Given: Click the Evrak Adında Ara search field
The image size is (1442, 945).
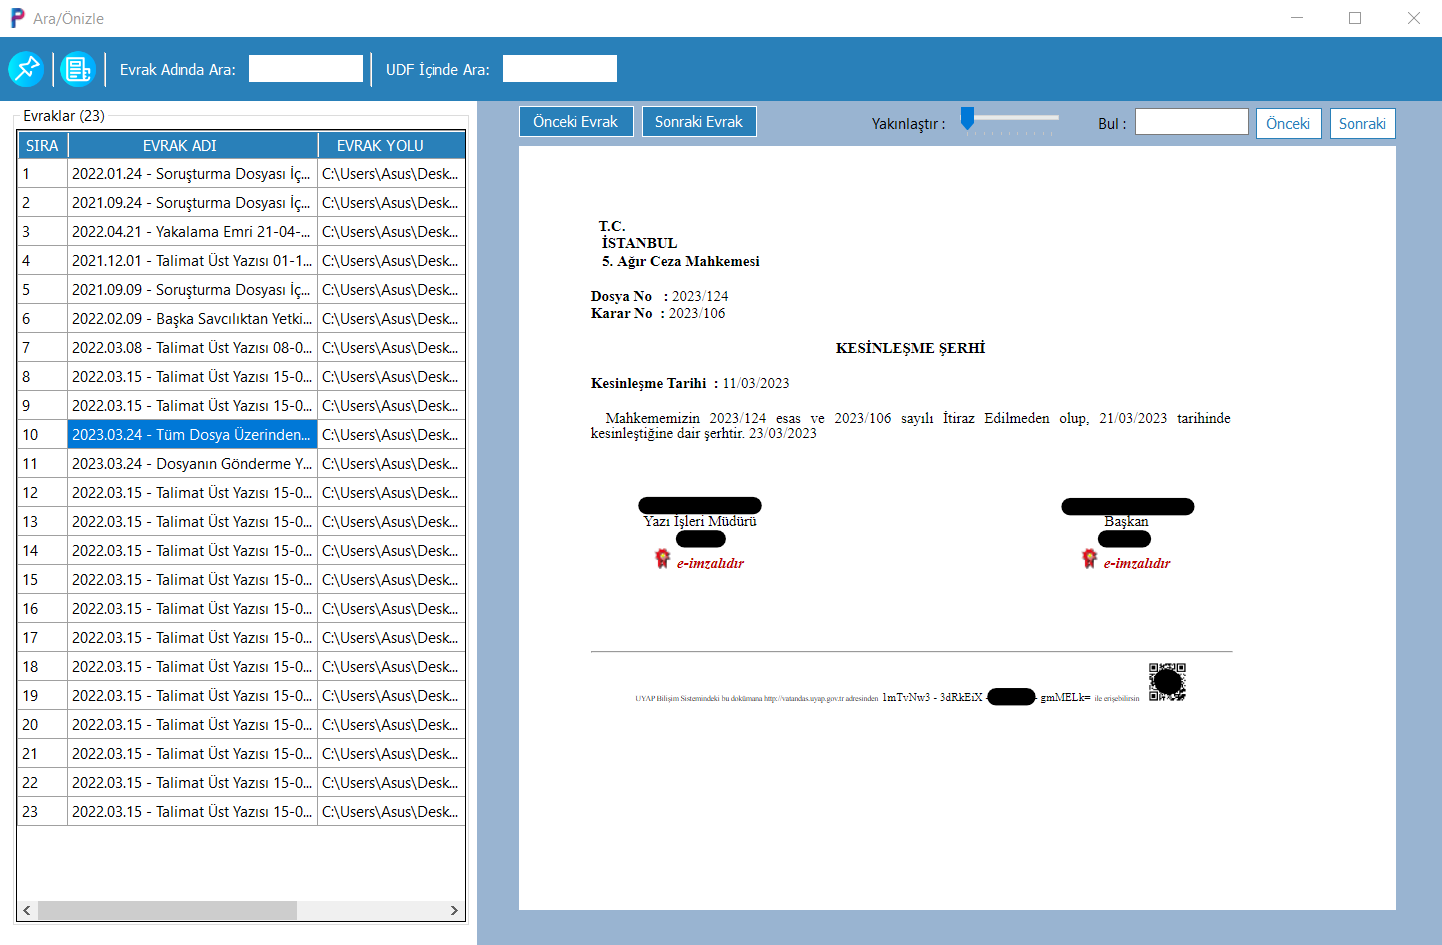Looking at the screenshot, I should [306, 69].
